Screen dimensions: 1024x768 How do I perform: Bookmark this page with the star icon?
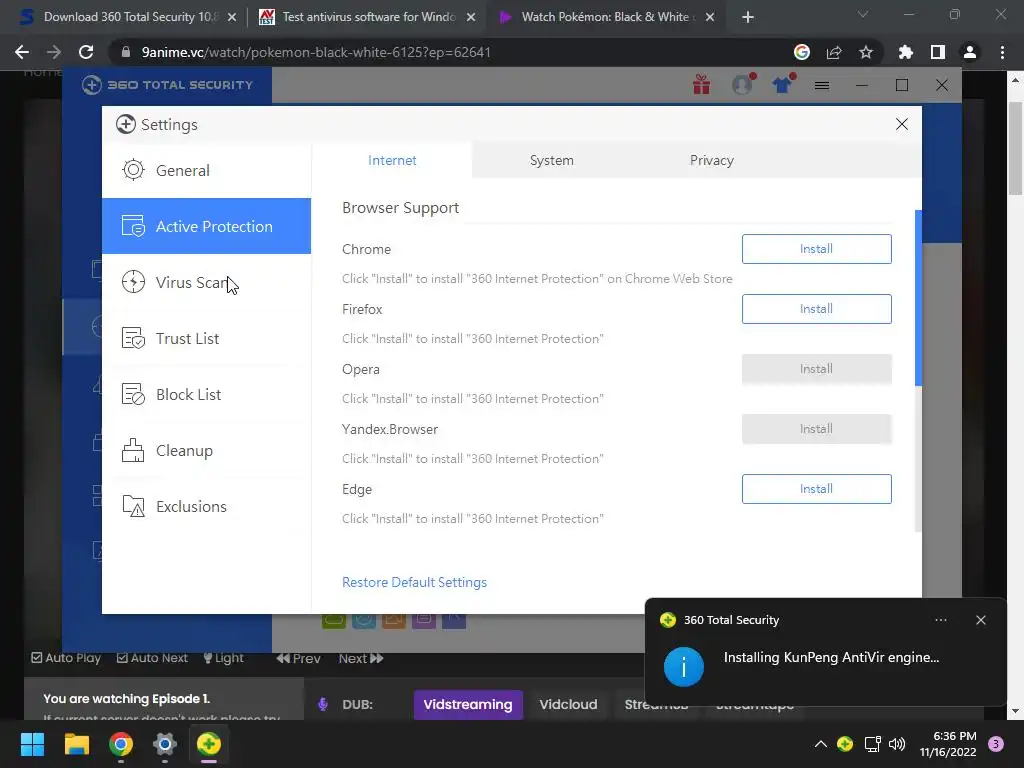click(x=866, y=52)
